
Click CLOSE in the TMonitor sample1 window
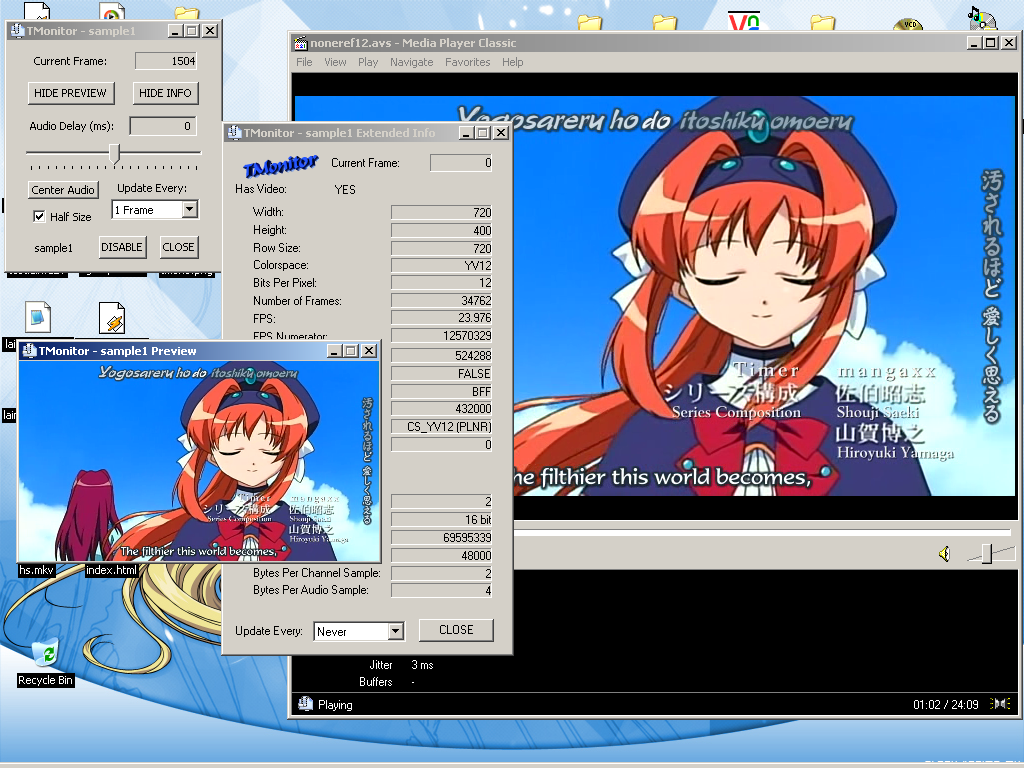click(x=178, y=247)
